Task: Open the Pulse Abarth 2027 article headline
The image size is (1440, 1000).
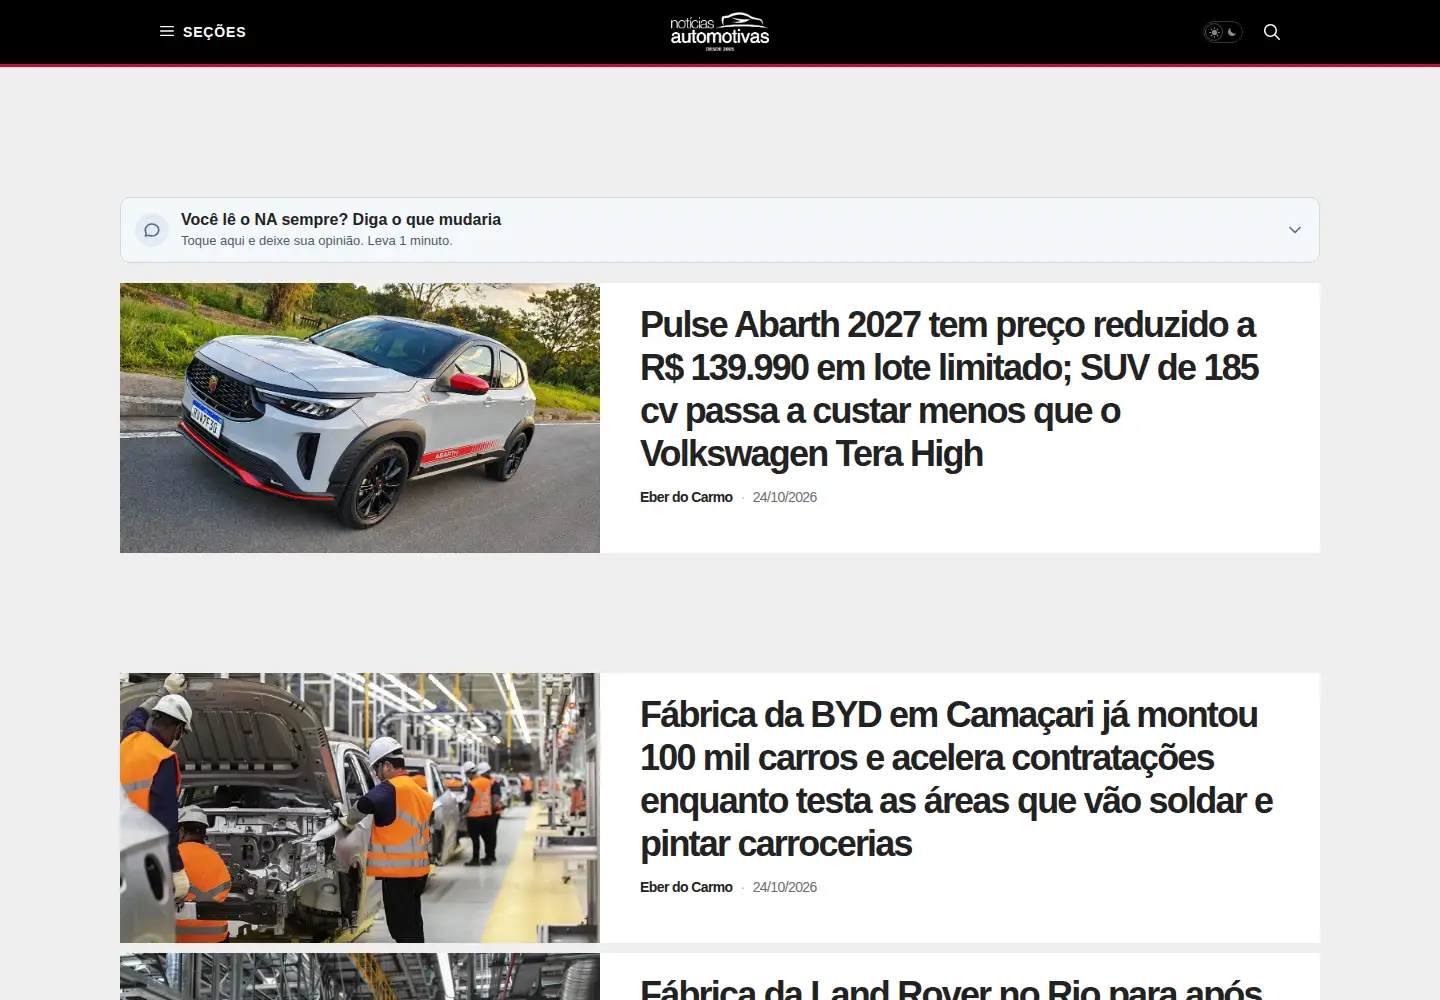Action: coord(949,389)
